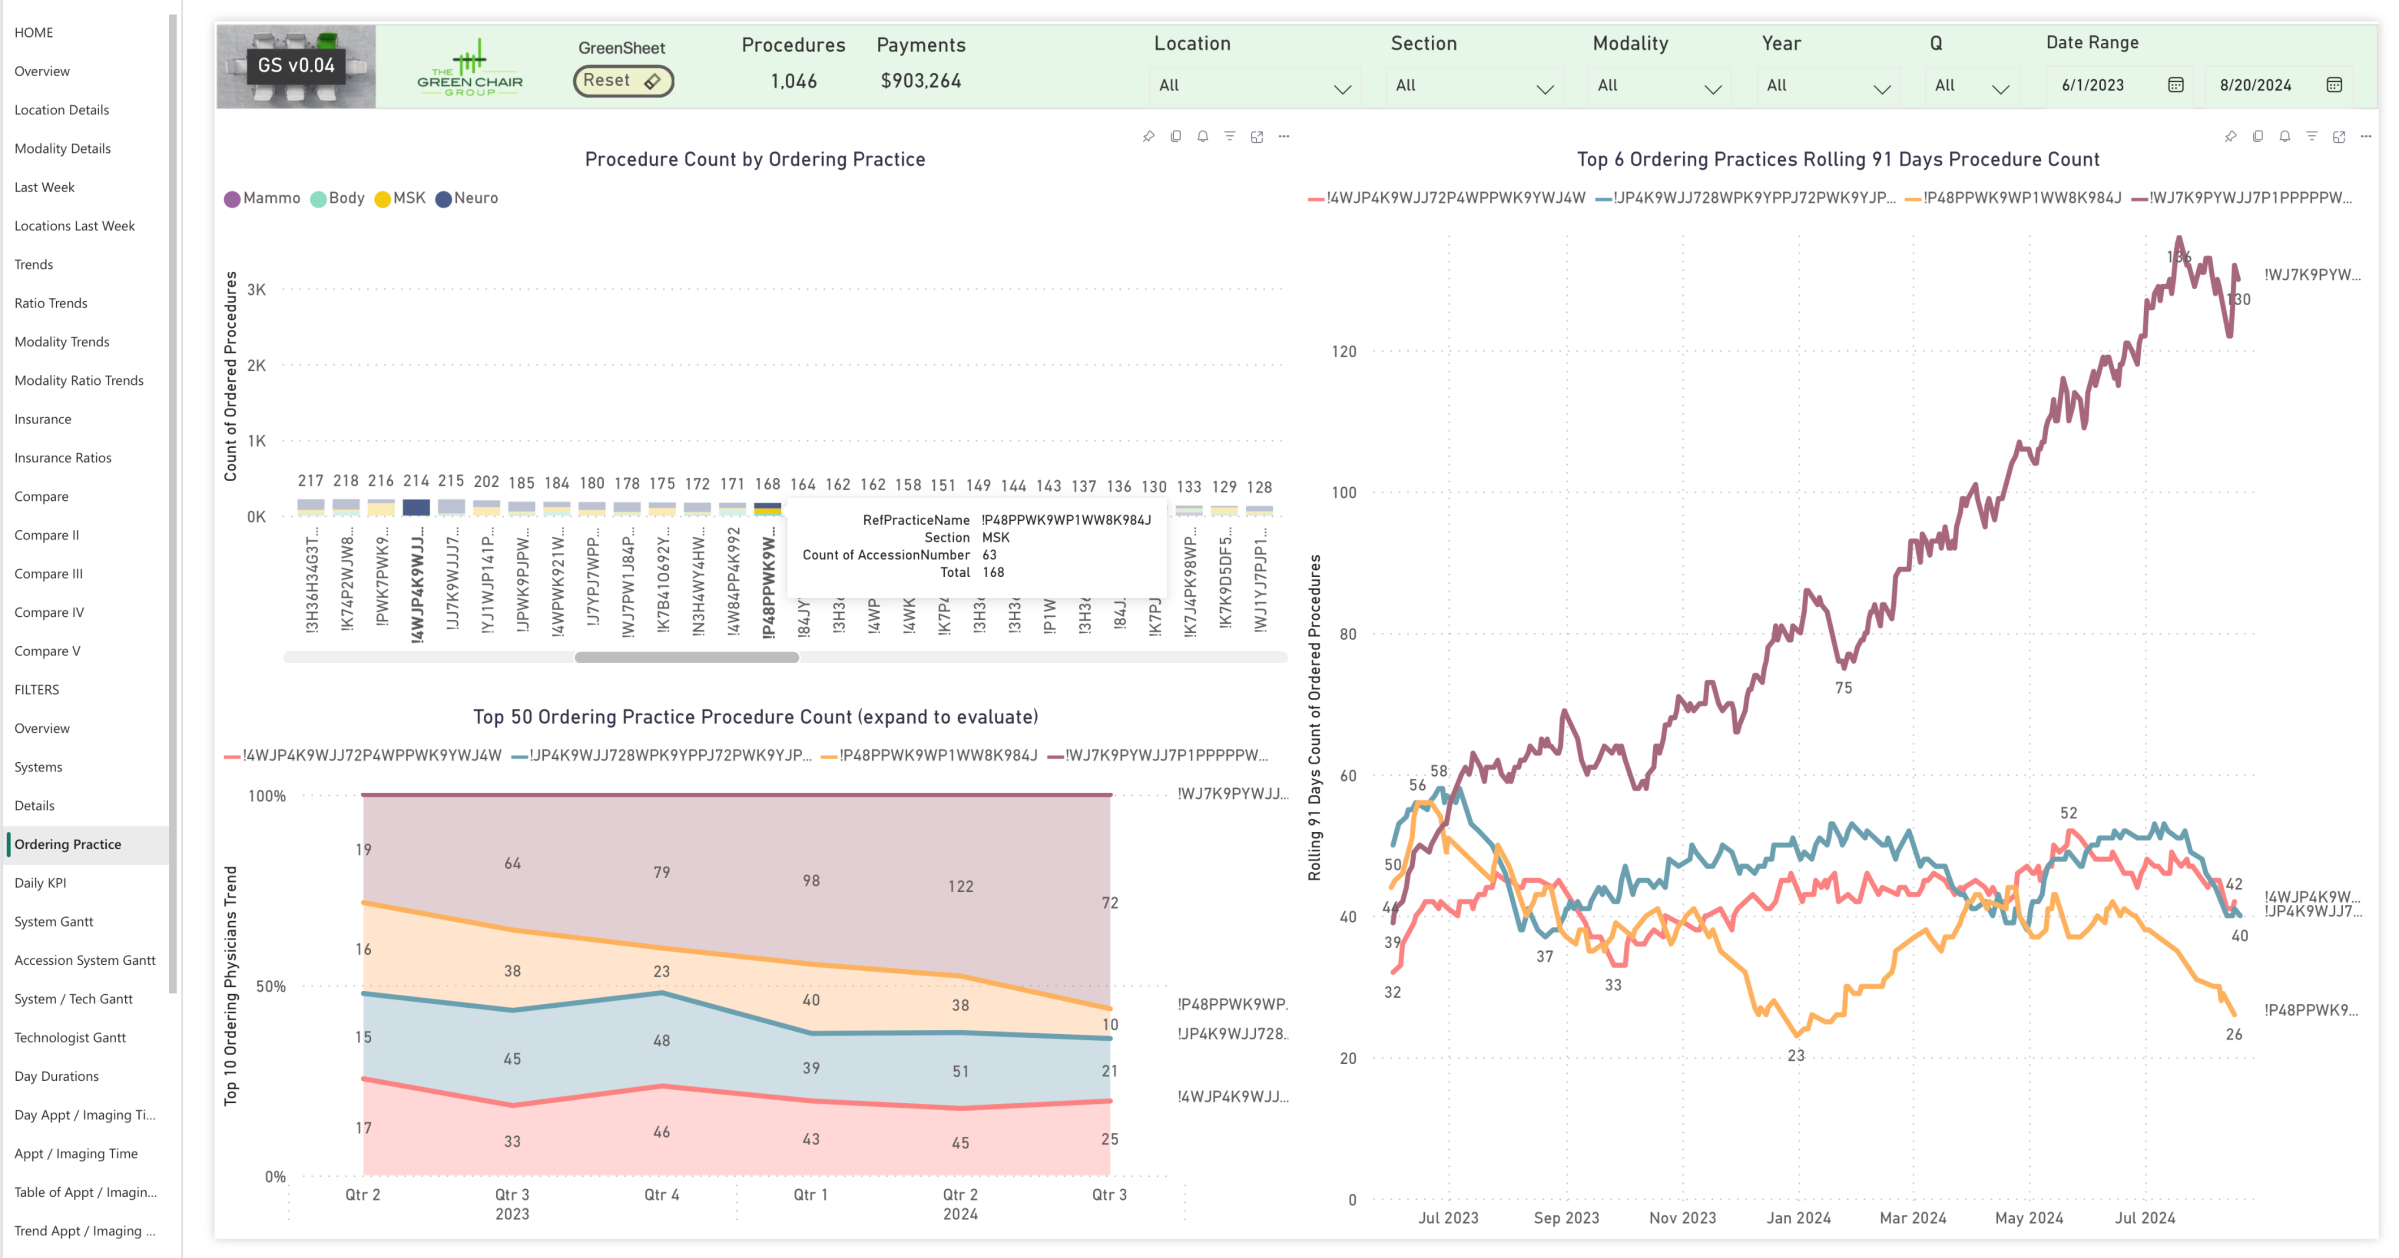
Task: Navigate to the Insurance Ratios page
Action: 63,458
